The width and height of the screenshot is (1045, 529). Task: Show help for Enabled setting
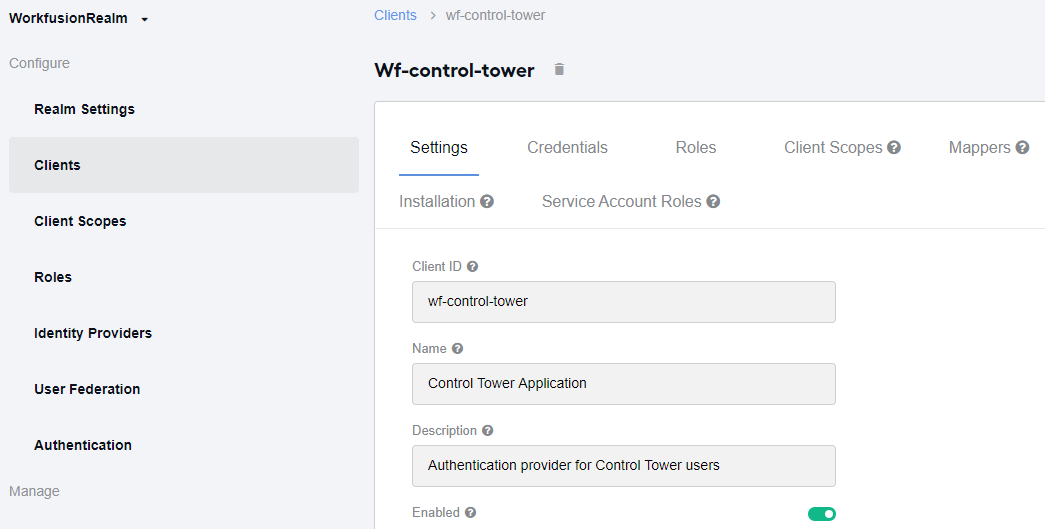pos(471,512)
